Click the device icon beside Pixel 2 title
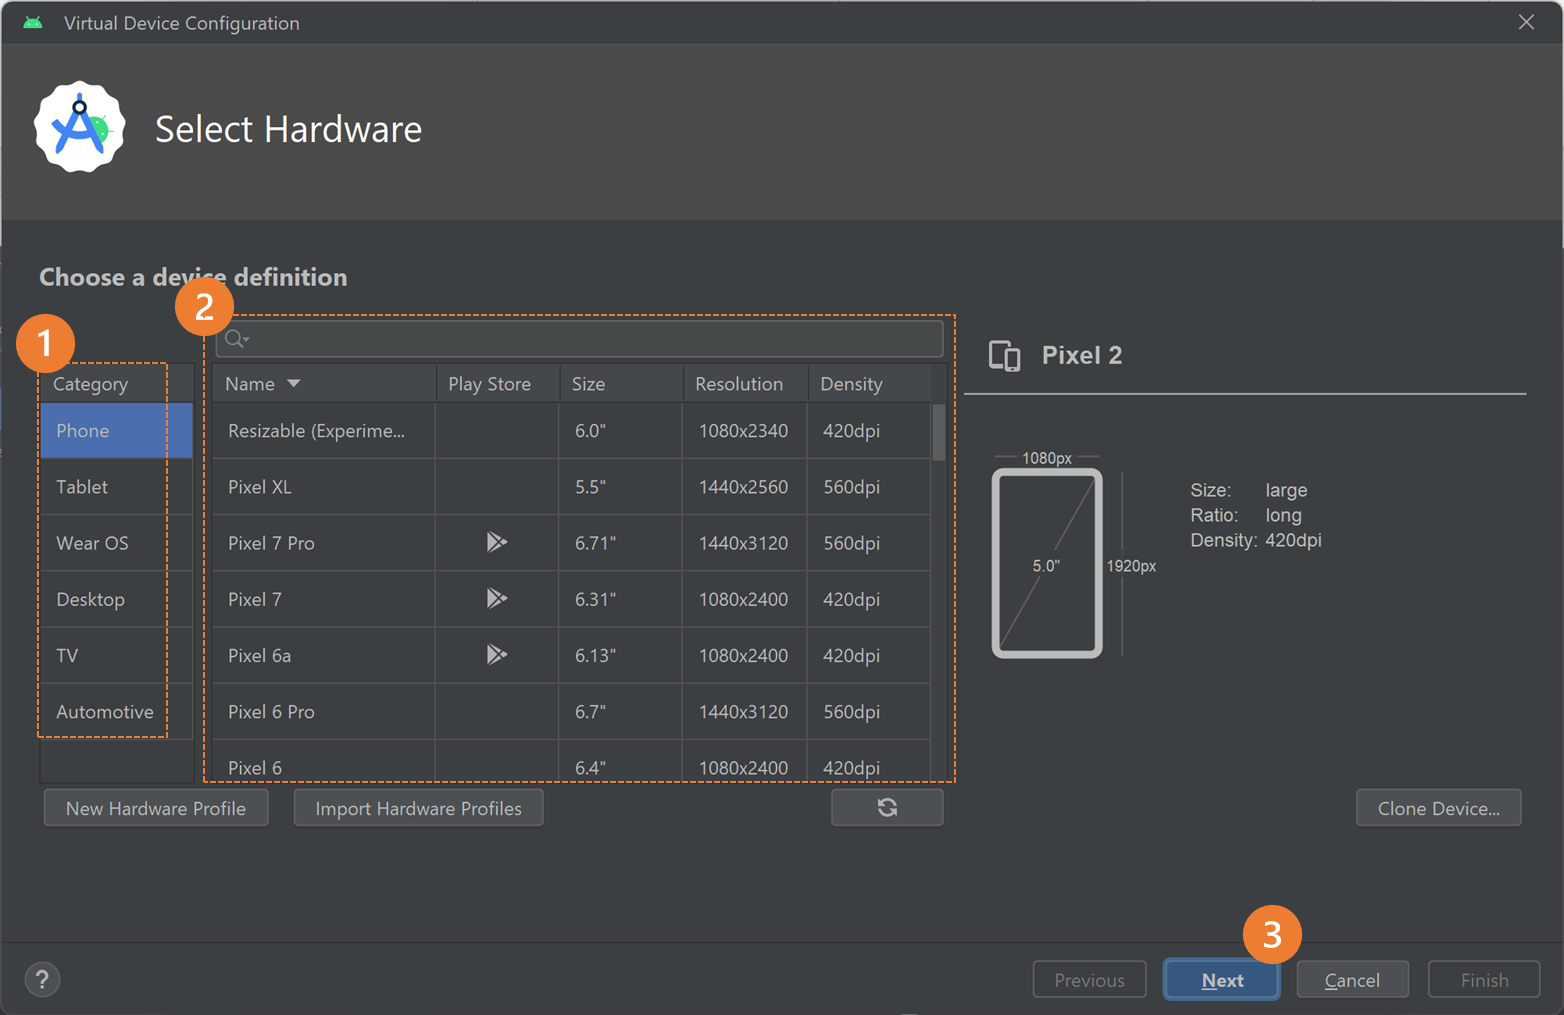1564x1015 pixels. point(1004,355)
